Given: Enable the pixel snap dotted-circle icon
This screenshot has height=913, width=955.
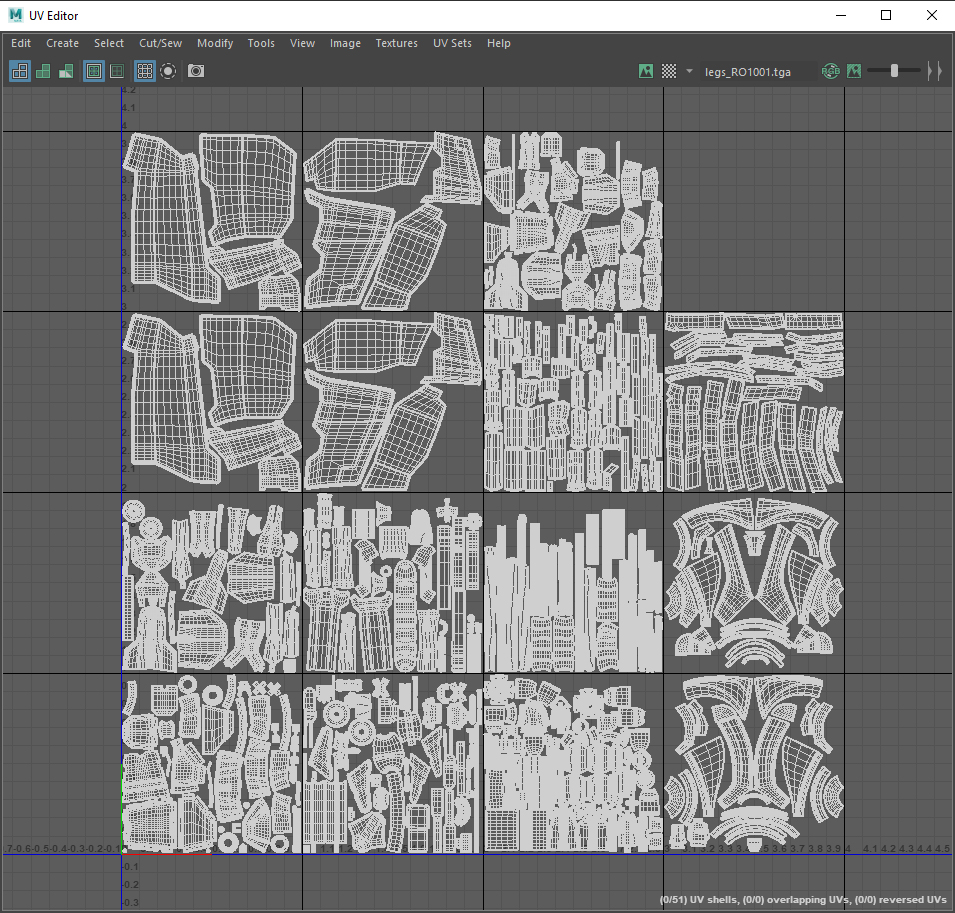Looking at the screenshot, I should click(167, 71).
